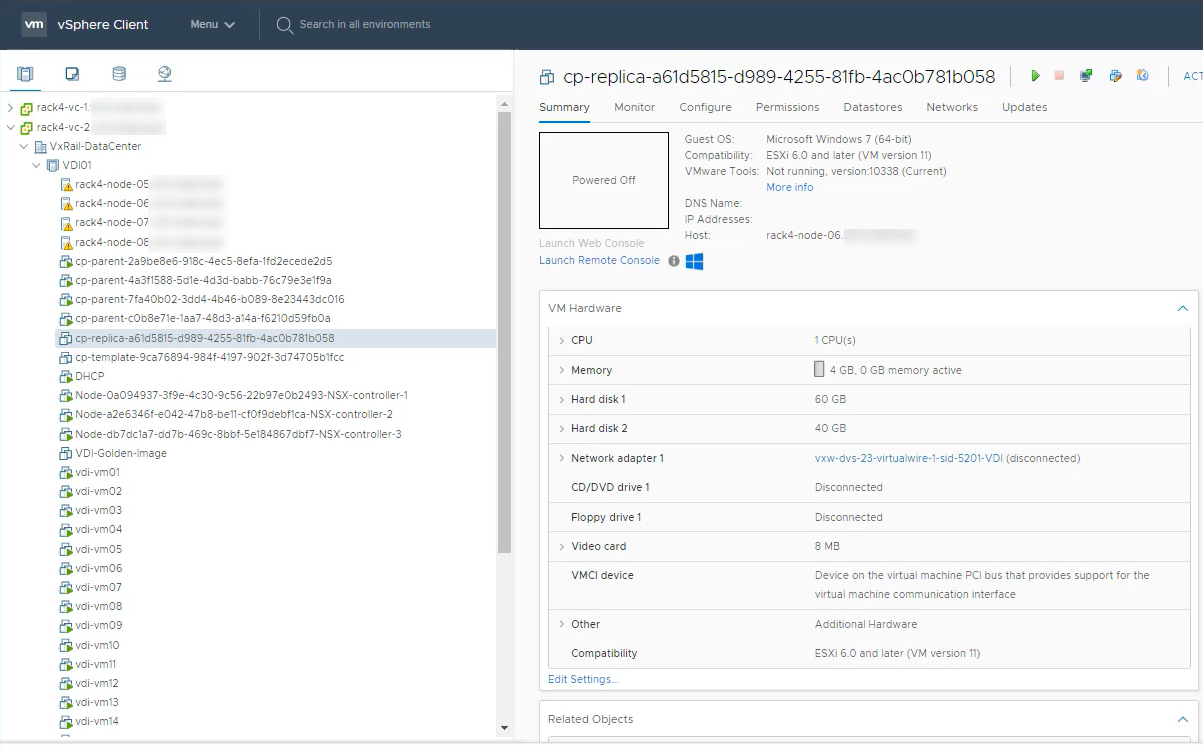Switch to Hosts and Clusters inventory view
Image resolution: width=1203 pixels, height=750 pixels.
pos(25,74)
